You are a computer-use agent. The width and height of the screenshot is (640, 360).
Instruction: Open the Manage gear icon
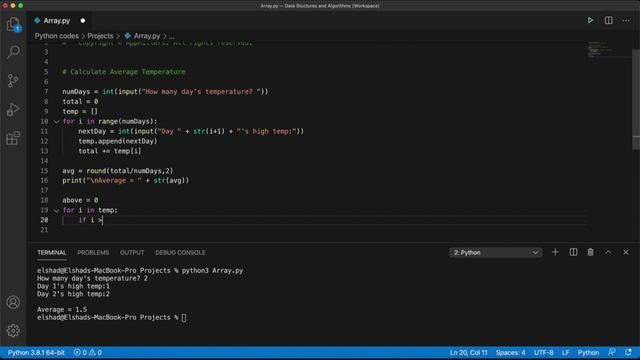pyautogui.click(x=13, y=331)
